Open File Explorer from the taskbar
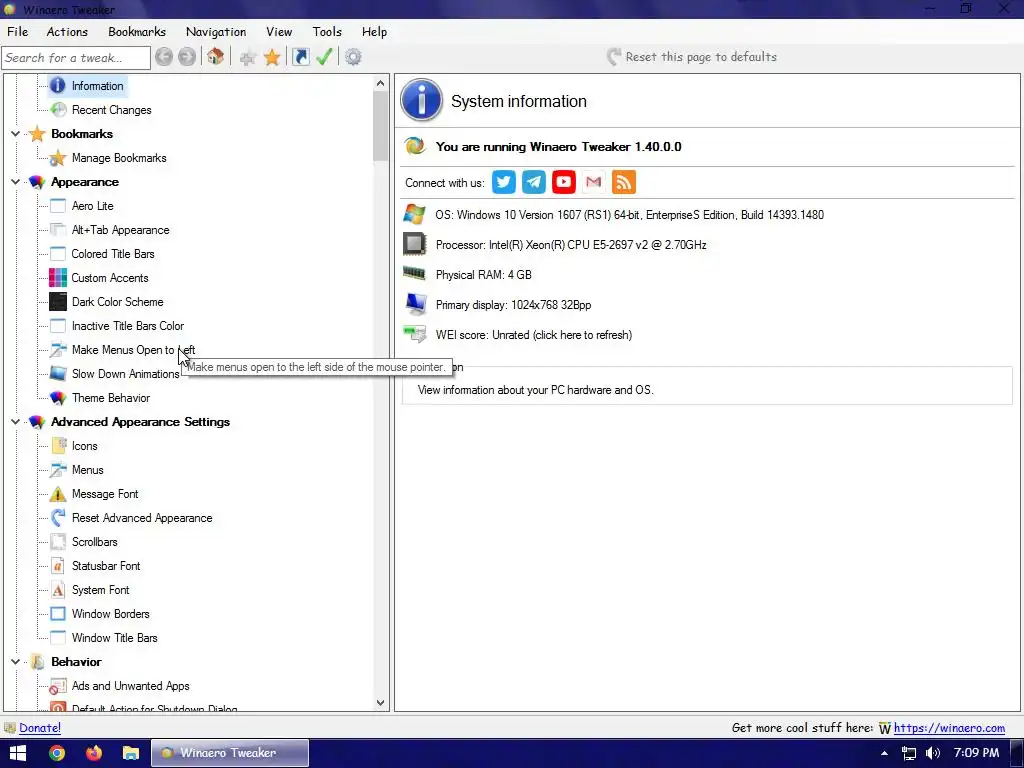Screen dimensions: 1024x768 (131, 753)
